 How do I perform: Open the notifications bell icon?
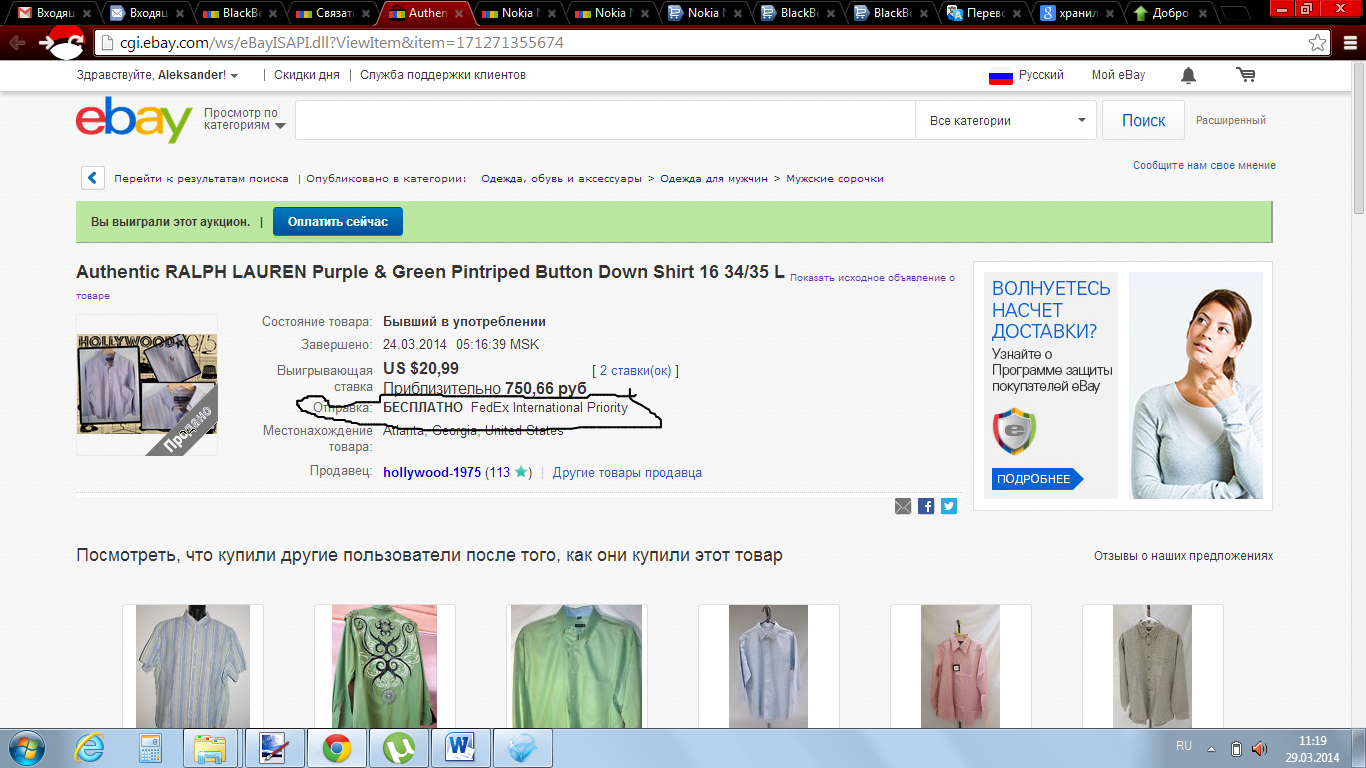point(1188,75)
